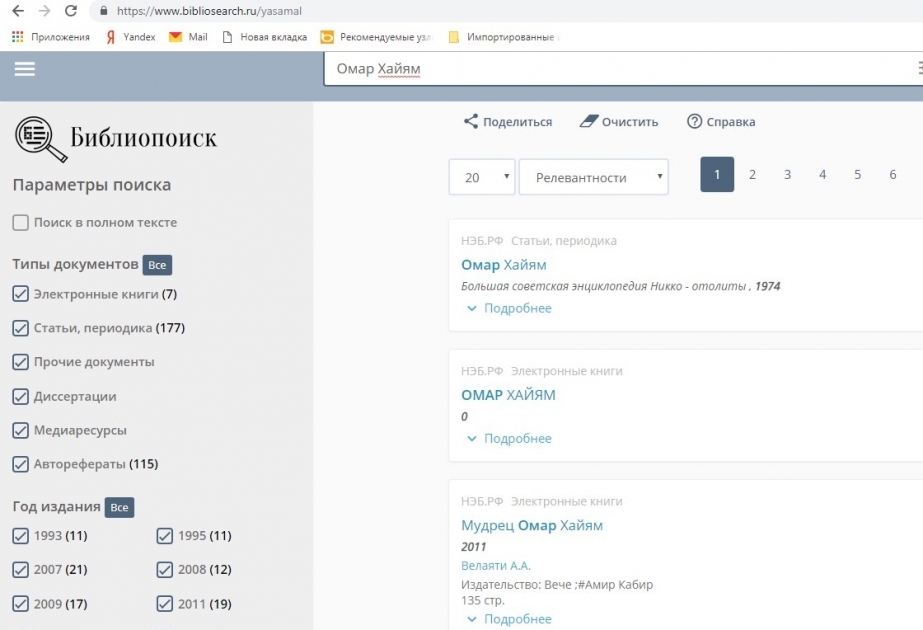Uncheck Авторефераты (115) checkbox
Viewport: 923px width, 630px height.
click(x=21, y=464)
